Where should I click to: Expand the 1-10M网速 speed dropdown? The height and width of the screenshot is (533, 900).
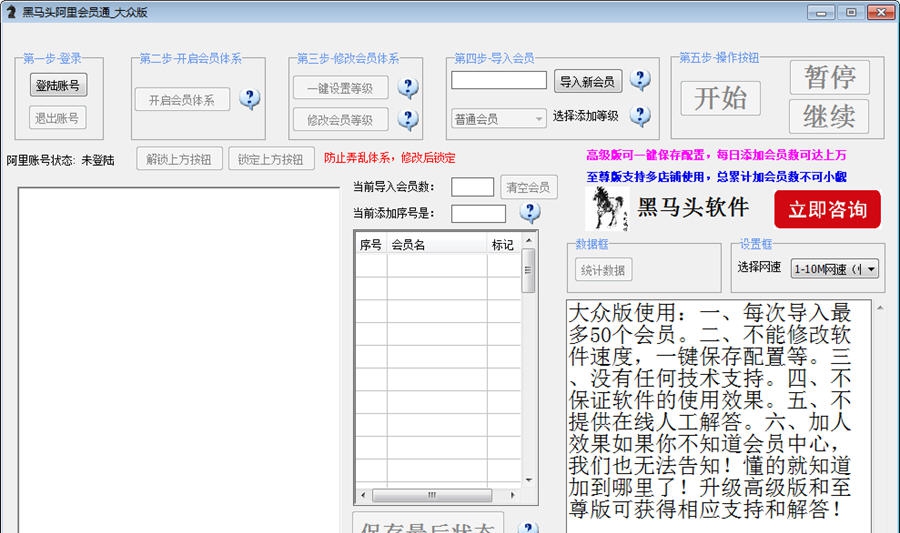(x=835, y=269)
